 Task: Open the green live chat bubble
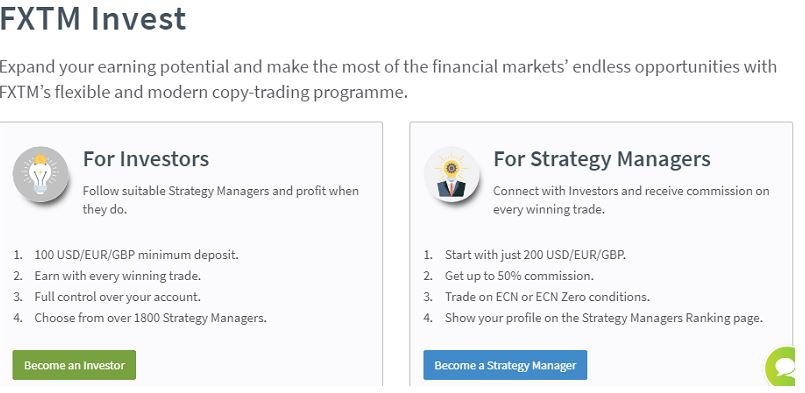(x=784, y=367)
